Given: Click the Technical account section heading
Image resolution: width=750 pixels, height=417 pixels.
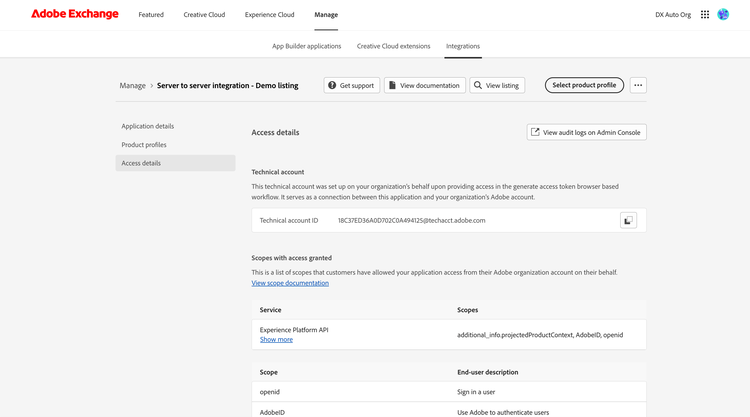Looking at the screenshot, I should click(277, 172).
